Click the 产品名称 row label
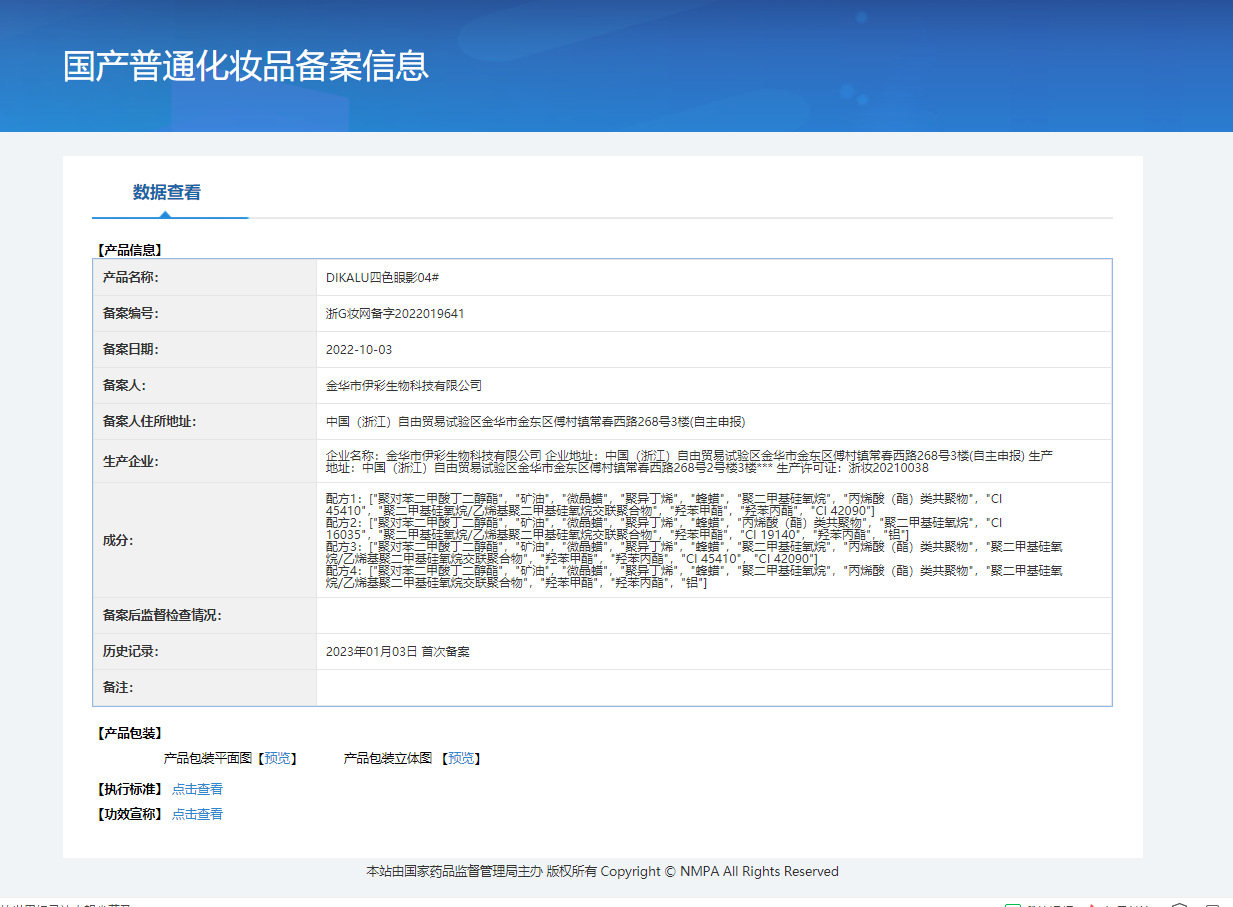The image size is (1233, 907). (131, 277)
